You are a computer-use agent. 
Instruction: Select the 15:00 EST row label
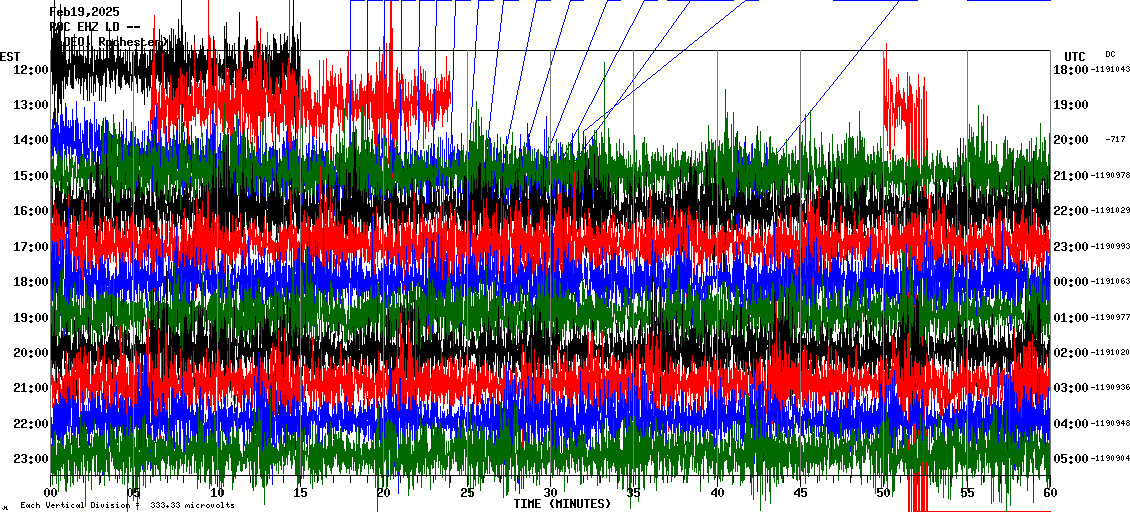31,176
